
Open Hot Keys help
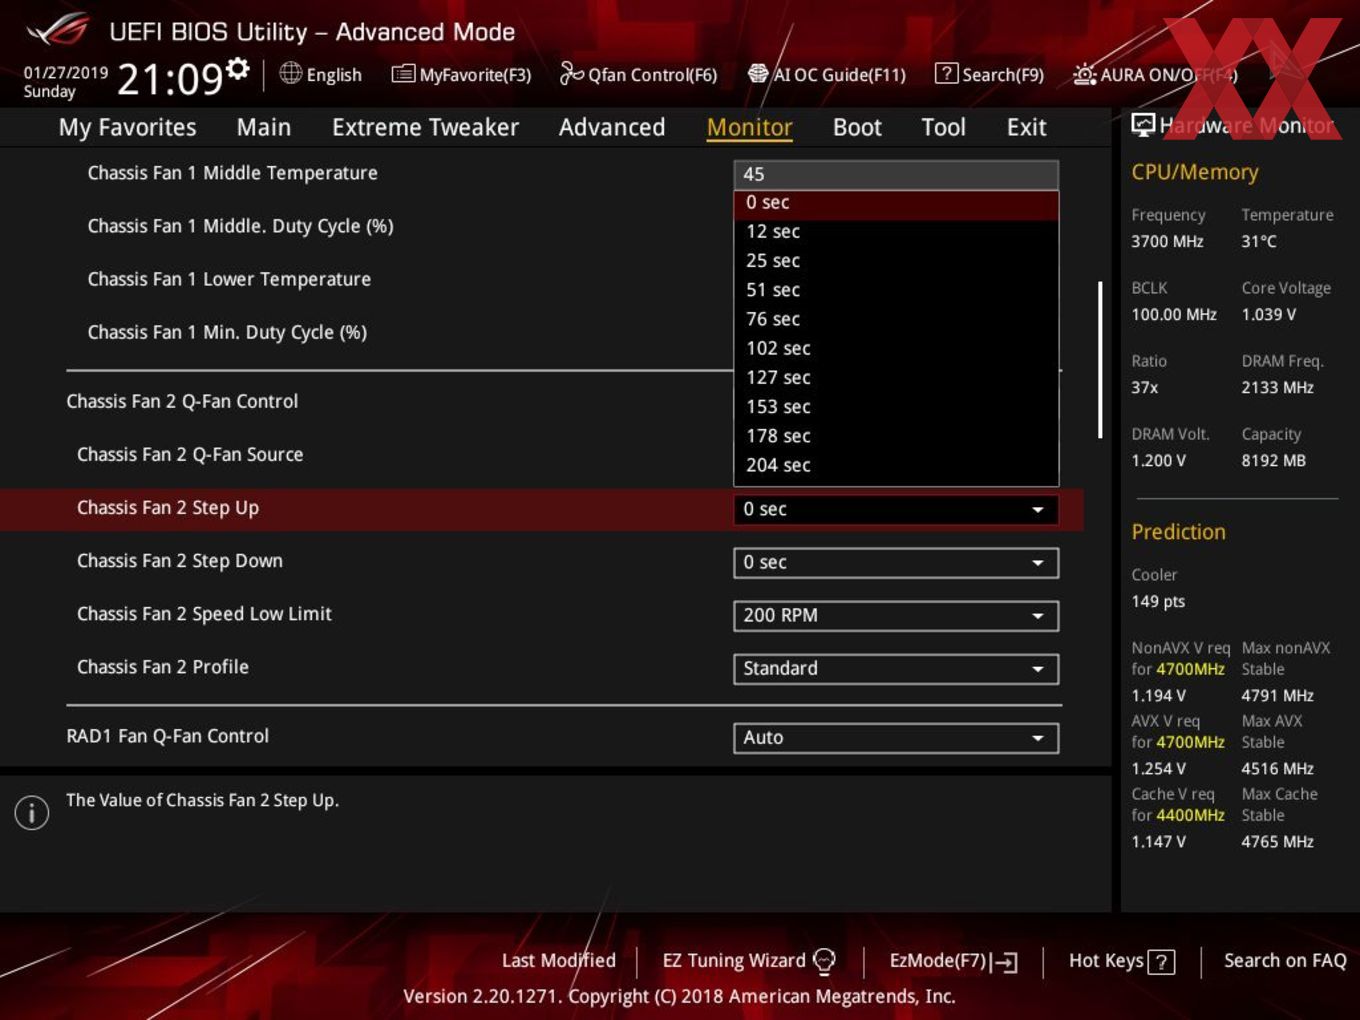point(1121,961)
